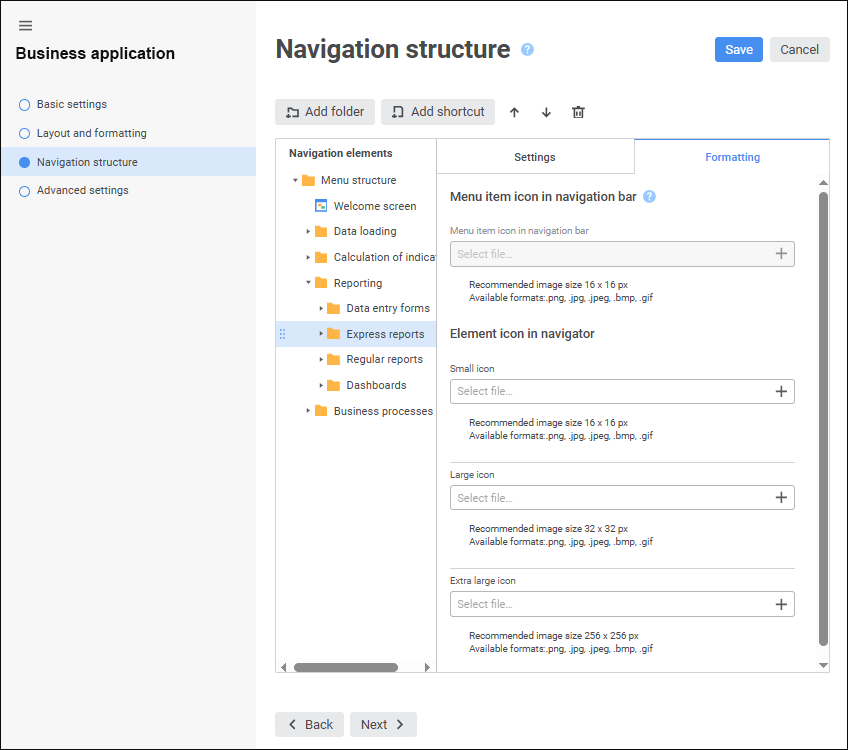The width and height of the screenshot is (848, 750).
Task: Click the move down arrow icon
Action: pyautogui.click(x=546, y=112)
